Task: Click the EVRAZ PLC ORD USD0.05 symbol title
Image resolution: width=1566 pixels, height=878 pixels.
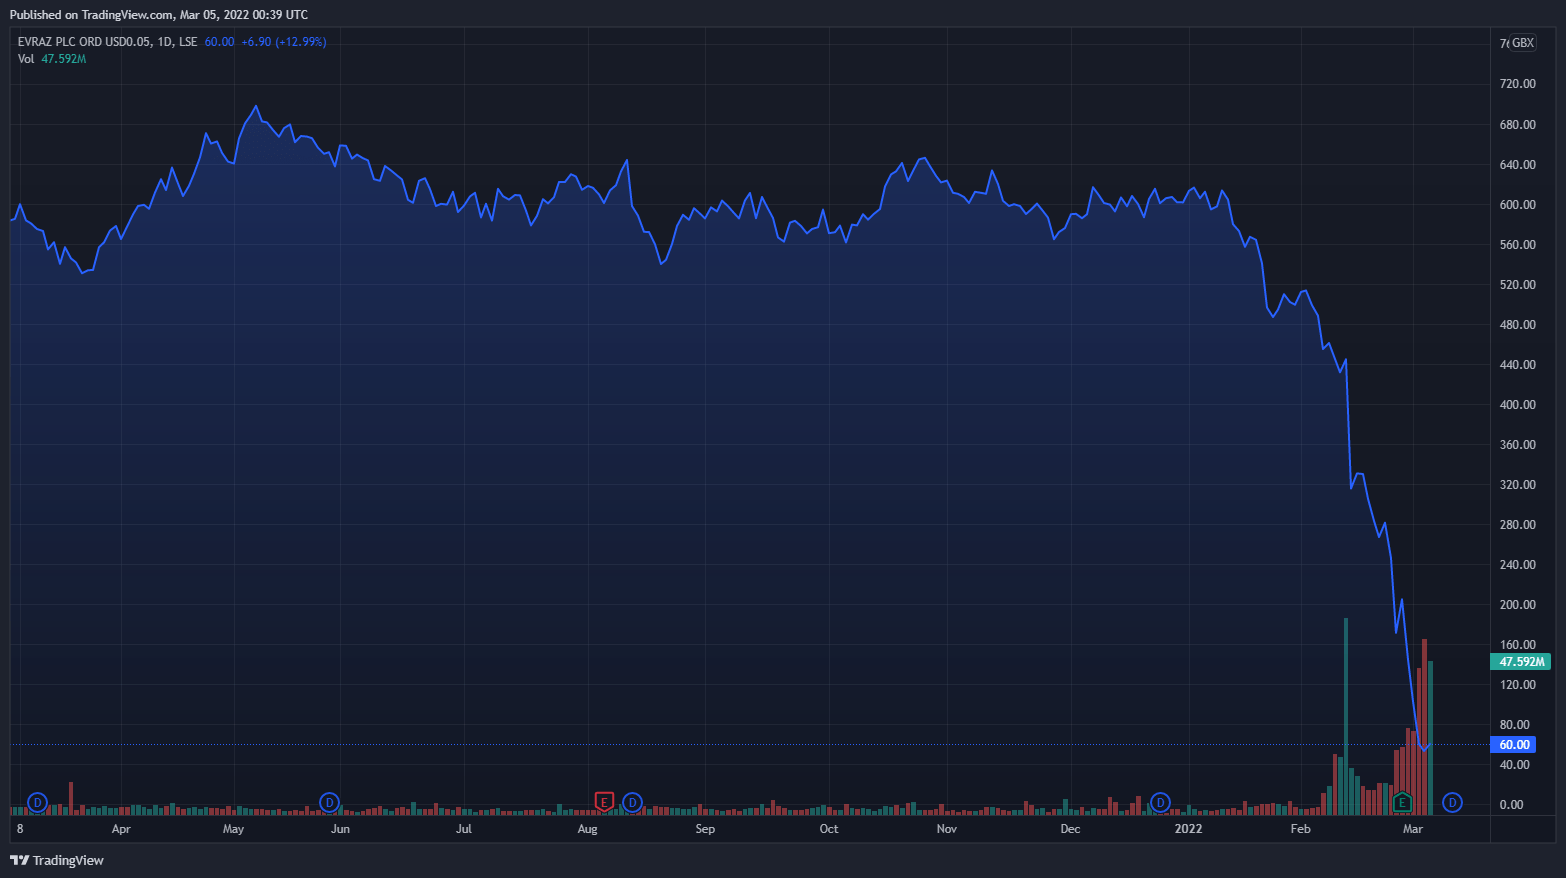Action: pos(84,42)
